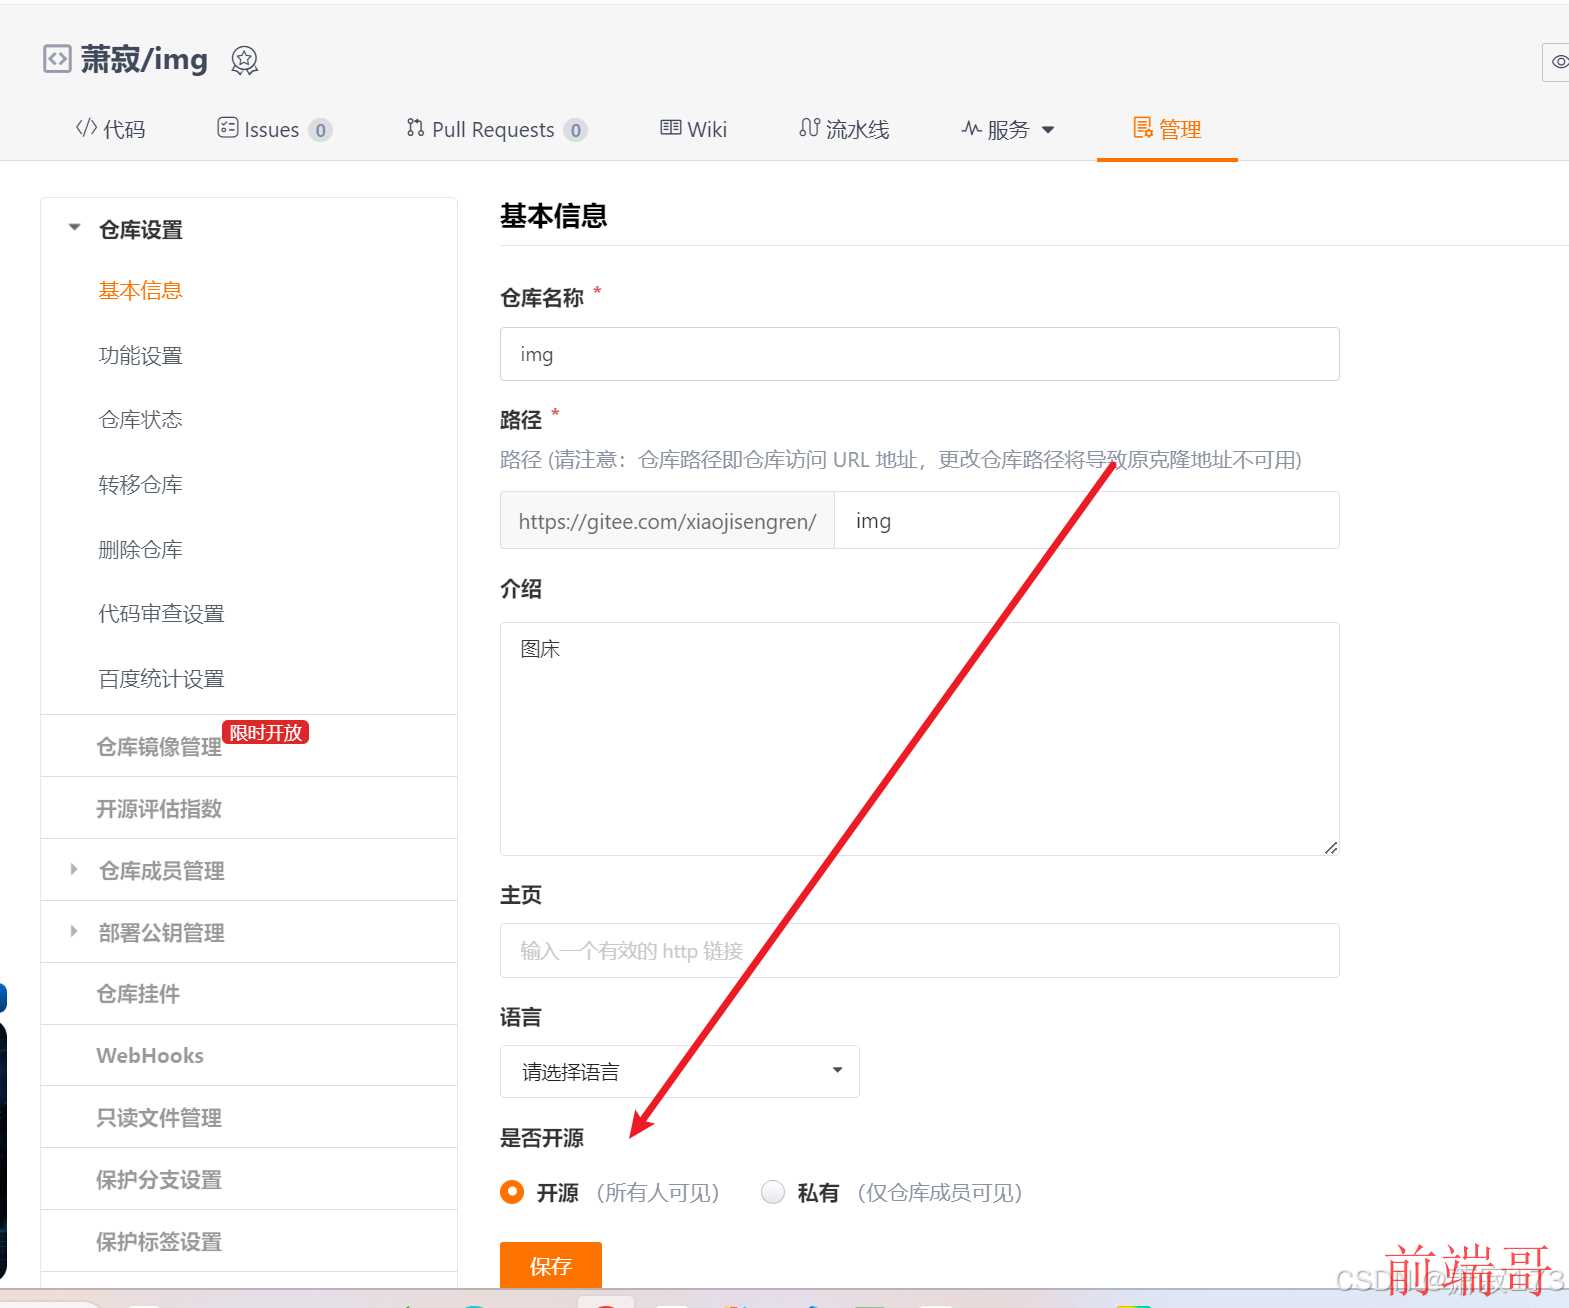This screenshot has width=1569, height=1308.
Task: Open the Pull Requests tab
Action: pyautogui.click(x=496, y=129)
